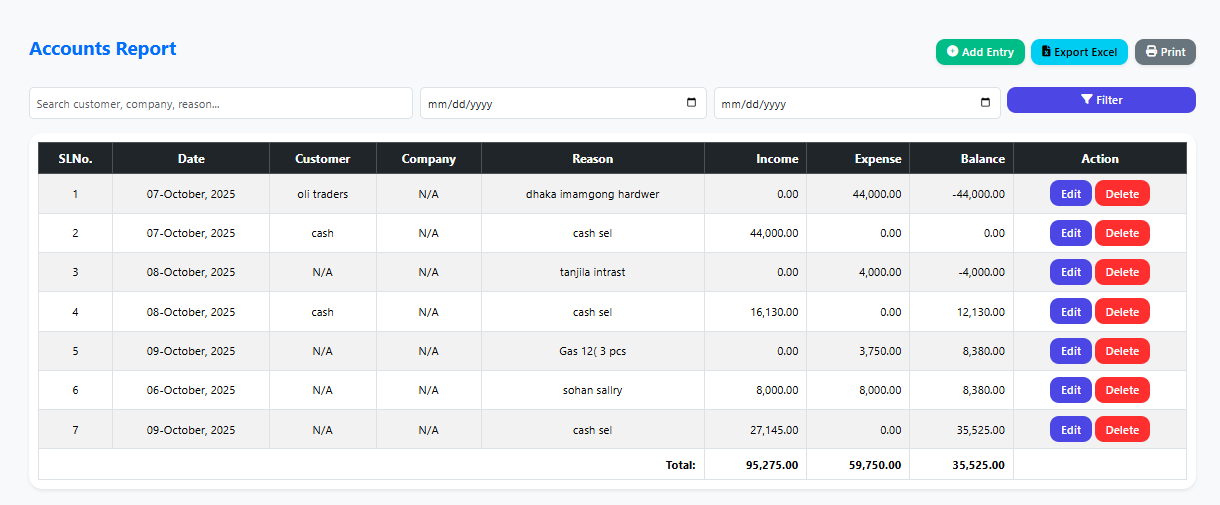Click the Income column header
Viewport: 1220px width, 505px height.
[x=777, y=159]
